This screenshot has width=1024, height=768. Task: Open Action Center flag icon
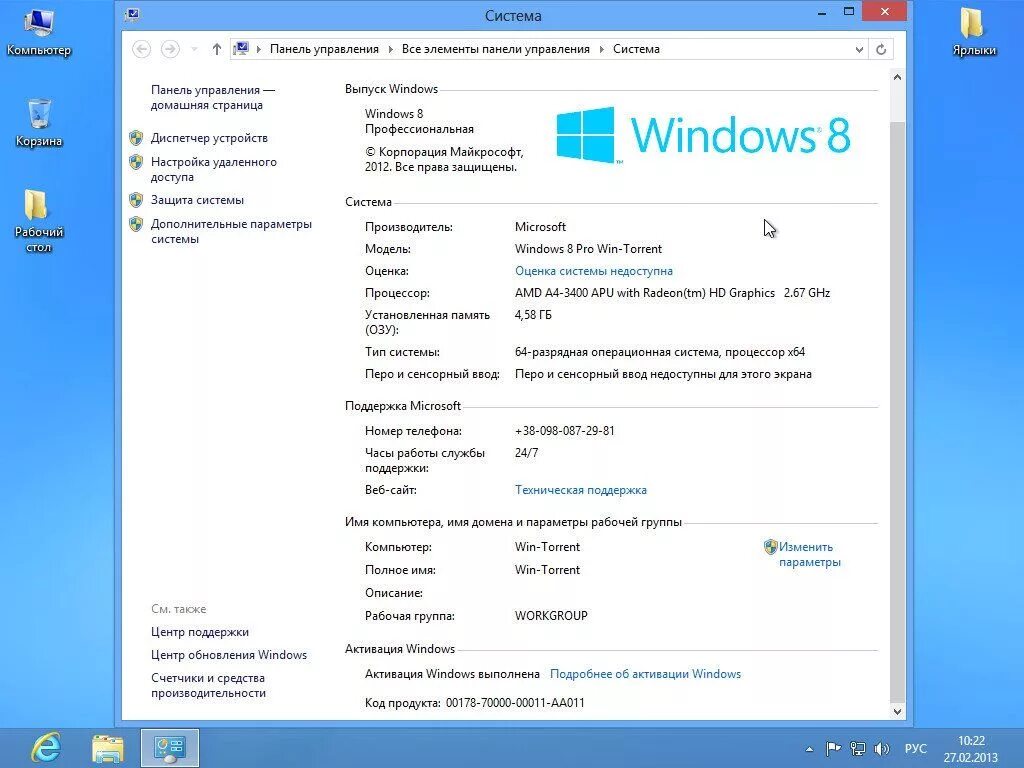(833, 748)
